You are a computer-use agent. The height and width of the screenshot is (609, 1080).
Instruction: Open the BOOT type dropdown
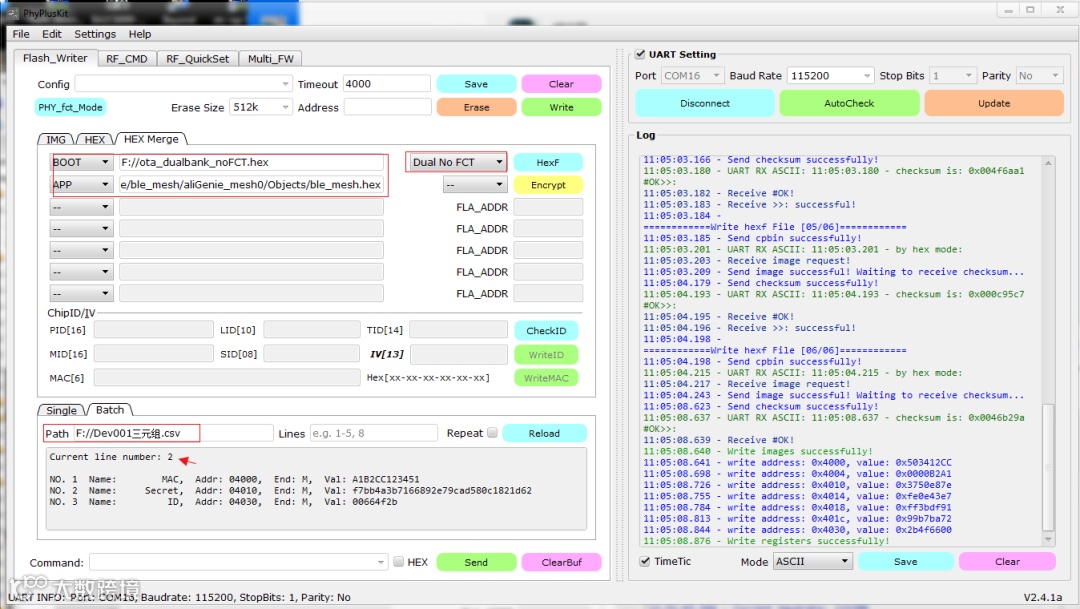pyautogui.click(x=81, y=163)
